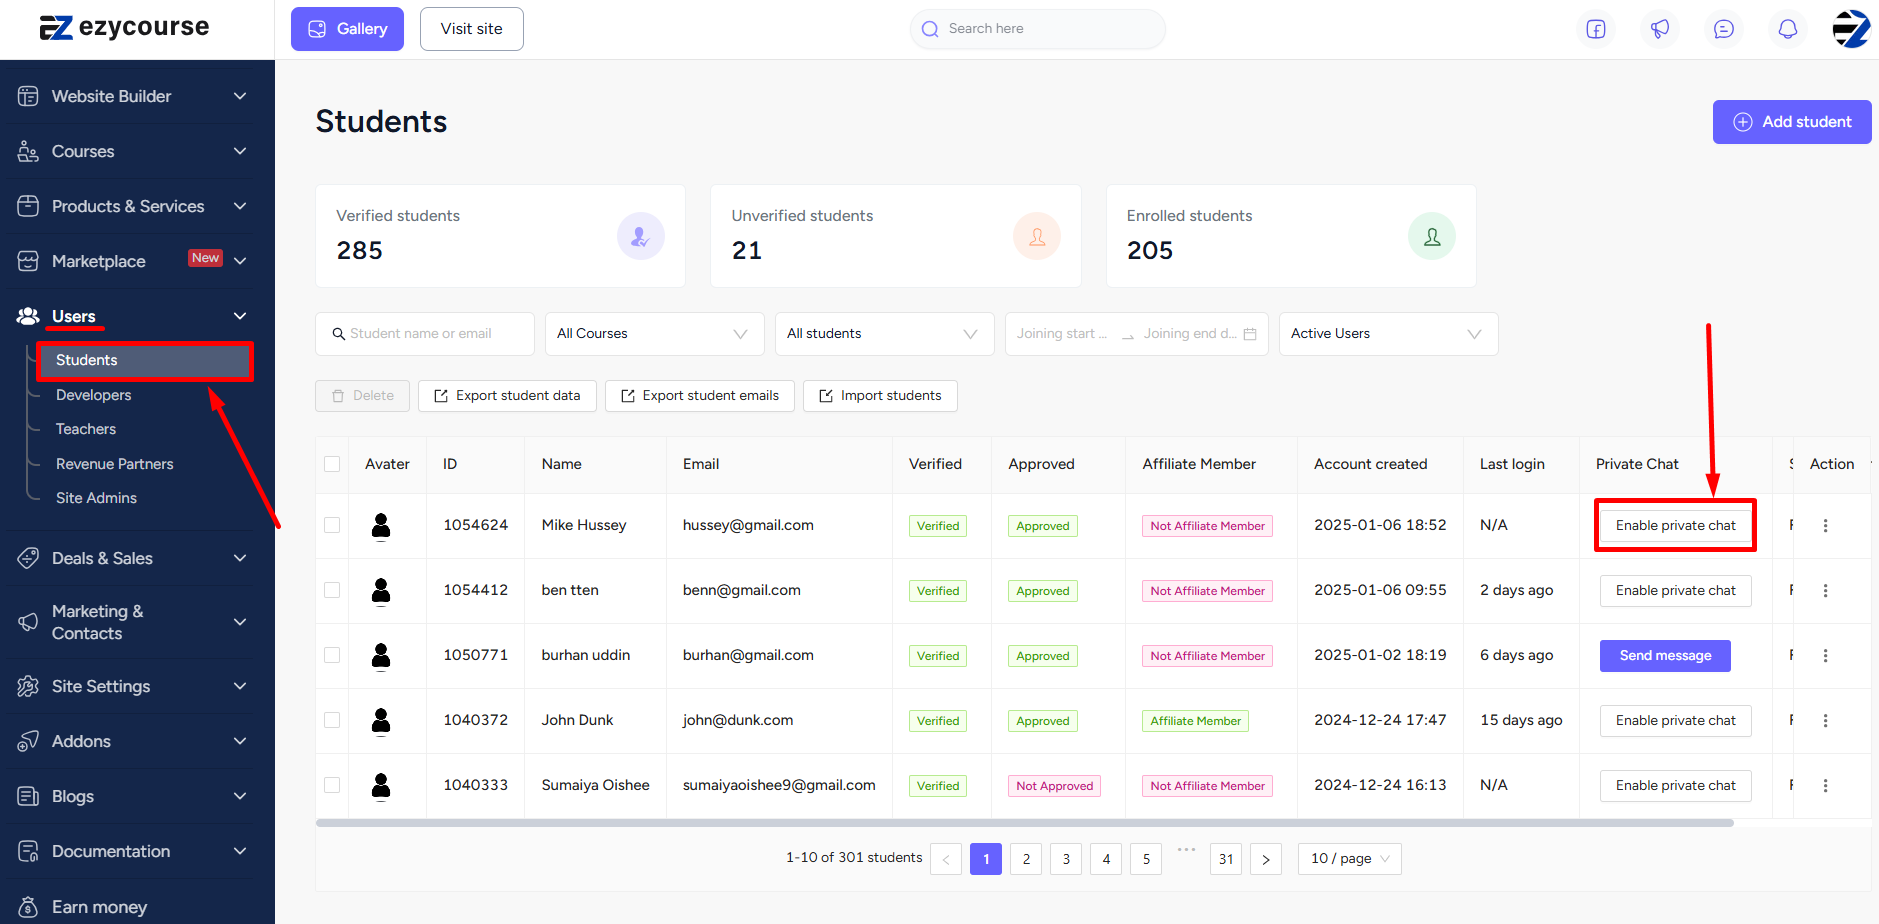Click the Website Builder sidebar icon
The height and width of the screenshot is (924, 1879).
coord(28,96)
